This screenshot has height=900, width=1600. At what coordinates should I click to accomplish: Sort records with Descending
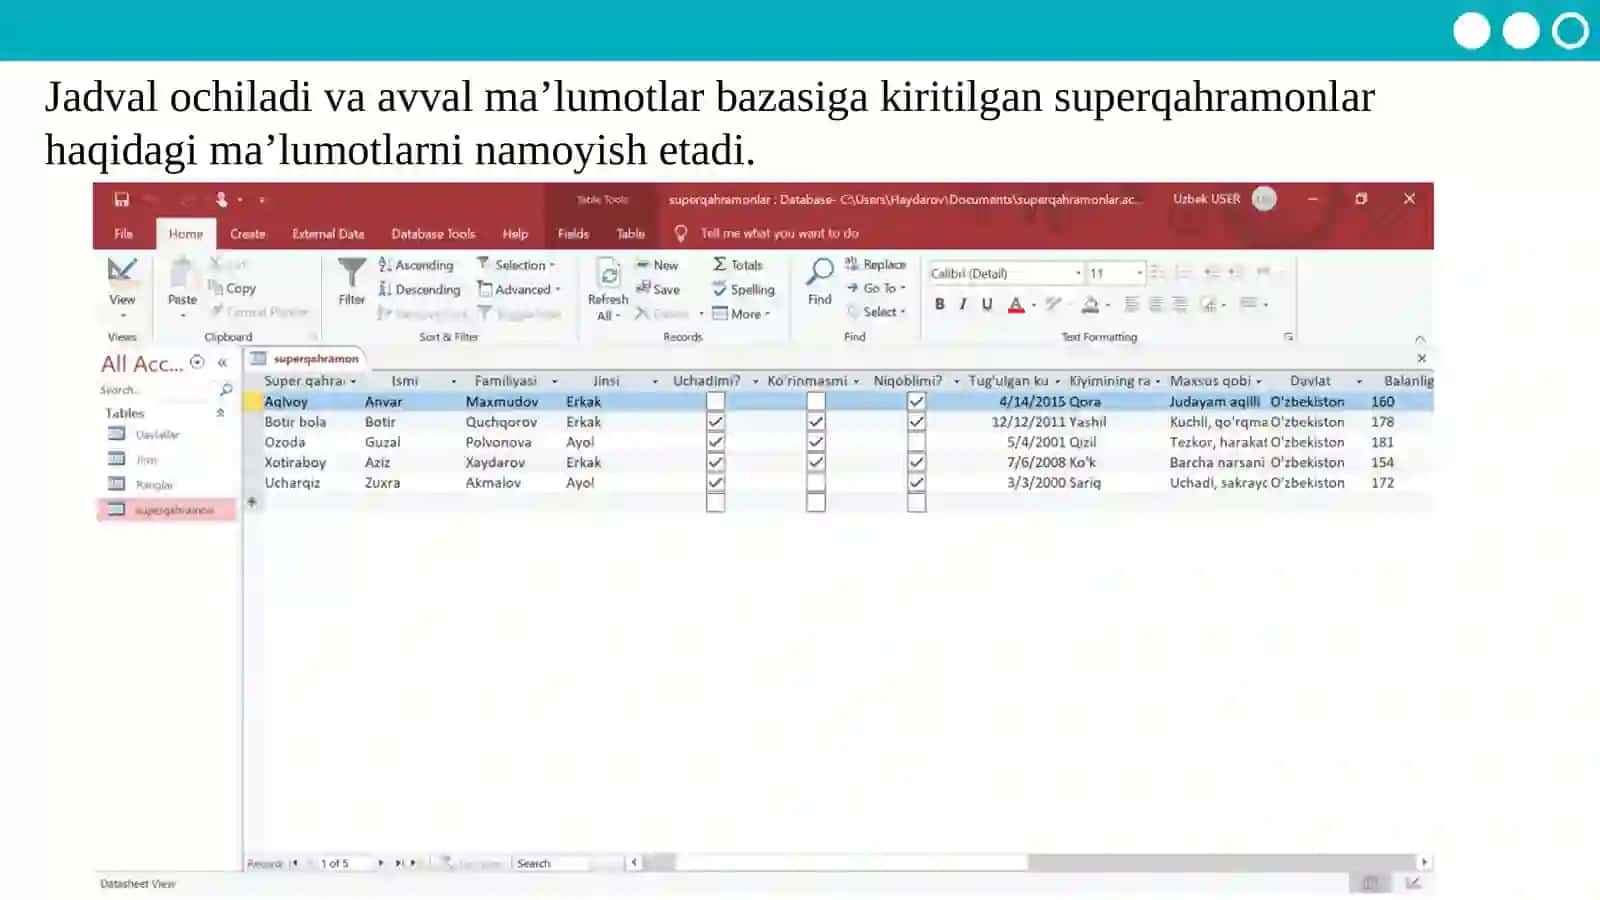click(x=419, y=289)
